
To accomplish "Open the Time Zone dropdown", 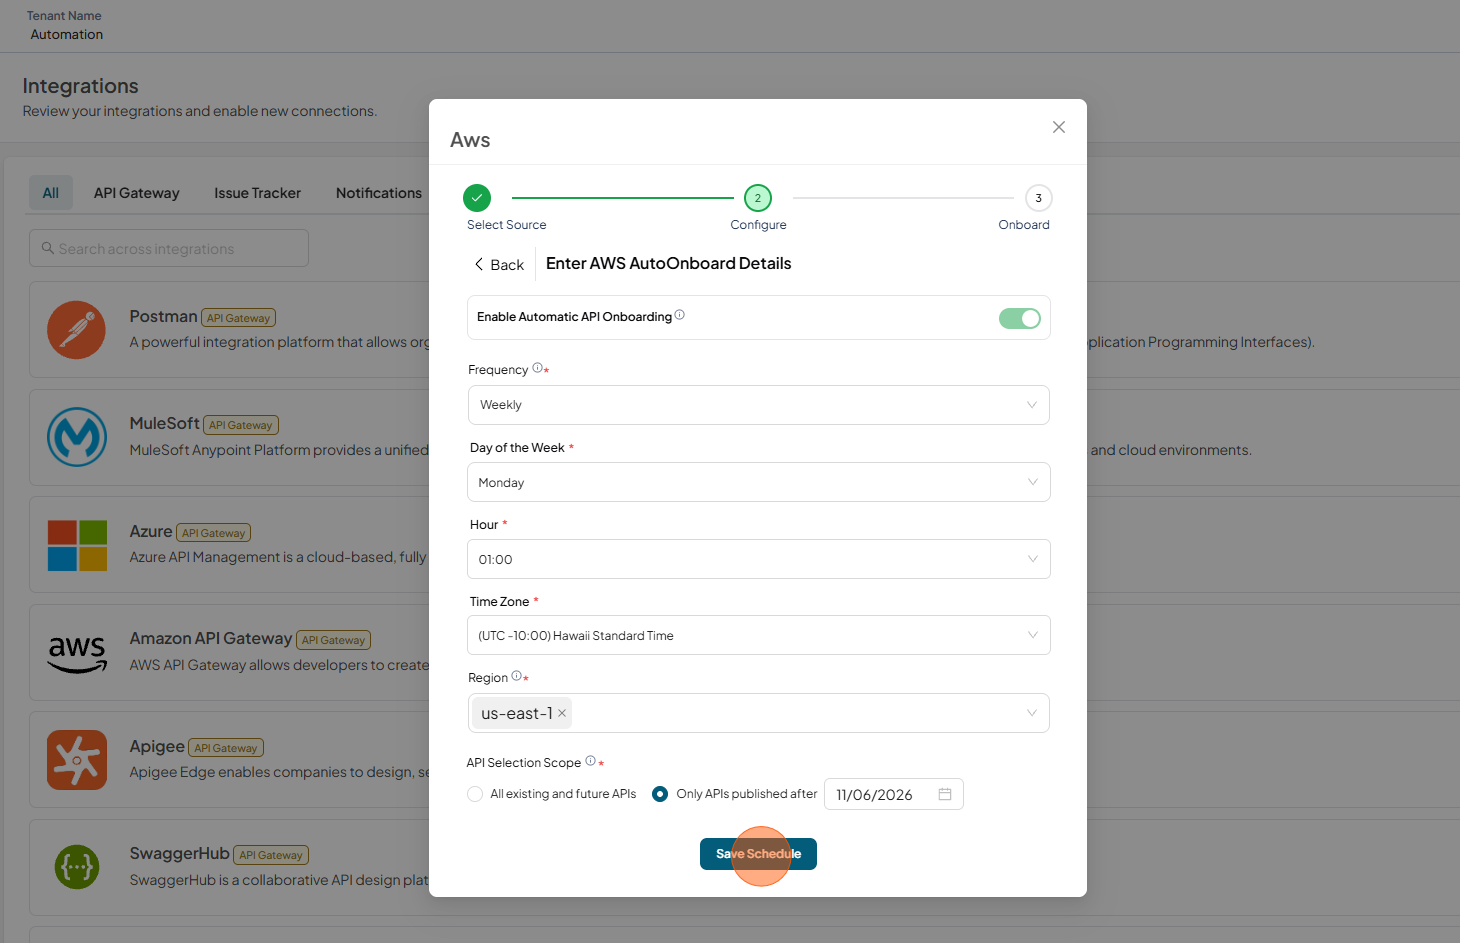I will (x=758, y=635).
